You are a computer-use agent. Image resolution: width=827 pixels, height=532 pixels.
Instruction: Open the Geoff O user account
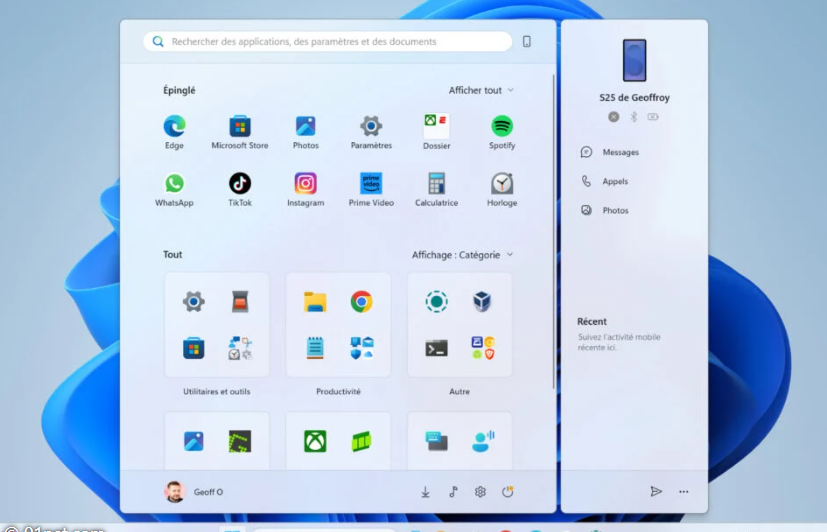194,492
